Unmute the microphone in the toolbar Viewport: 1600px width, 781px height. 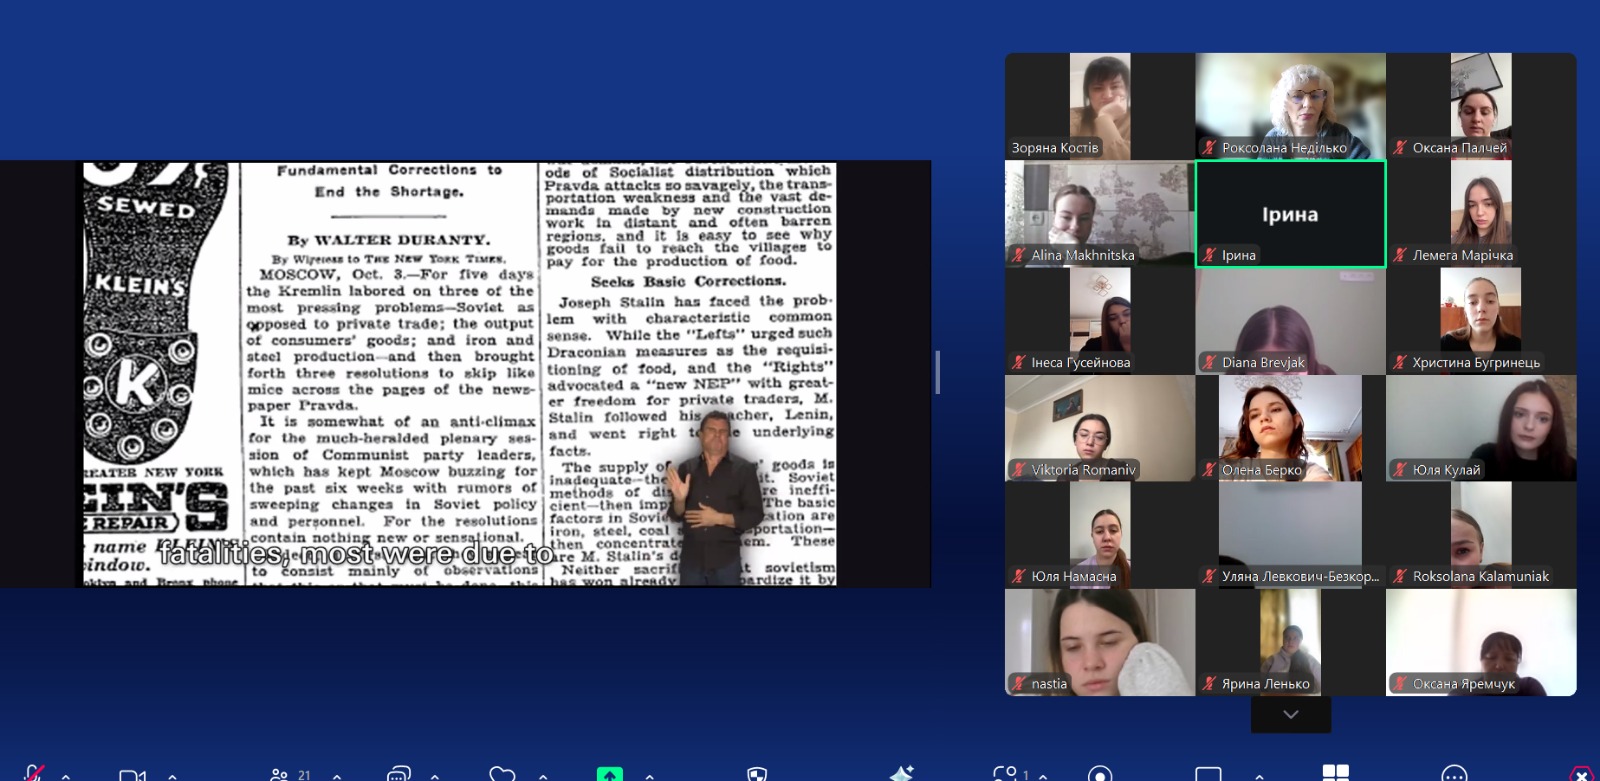tap(33, 774)
